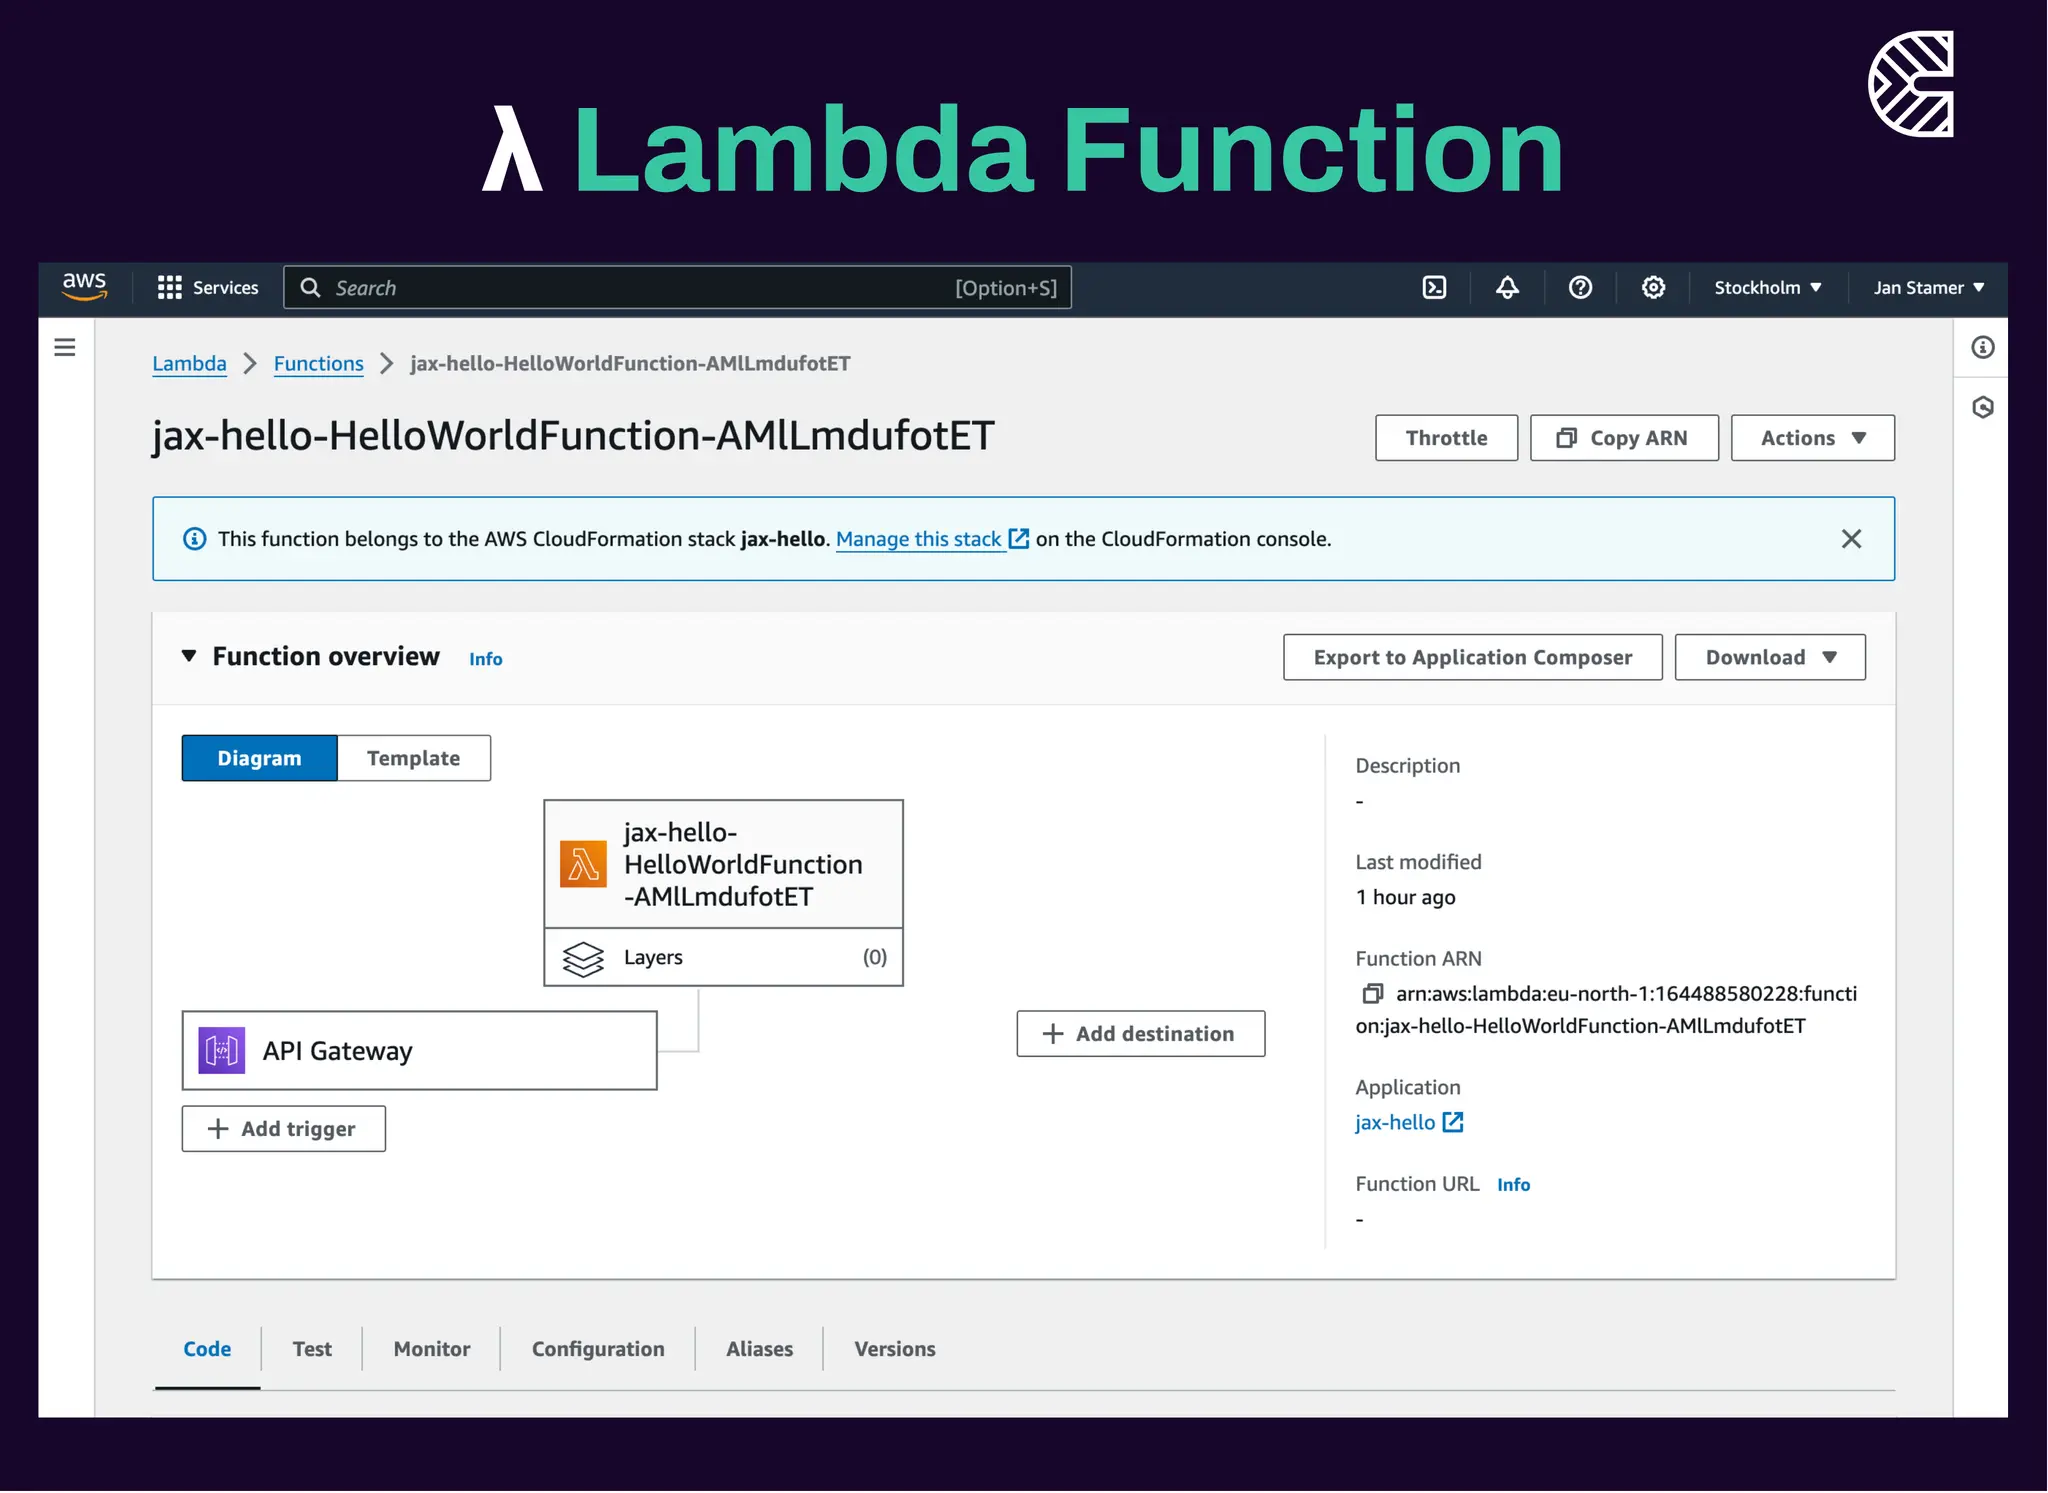Click the Info link beside Function URL
2048x1493 pixels.
(1513, 1185)
